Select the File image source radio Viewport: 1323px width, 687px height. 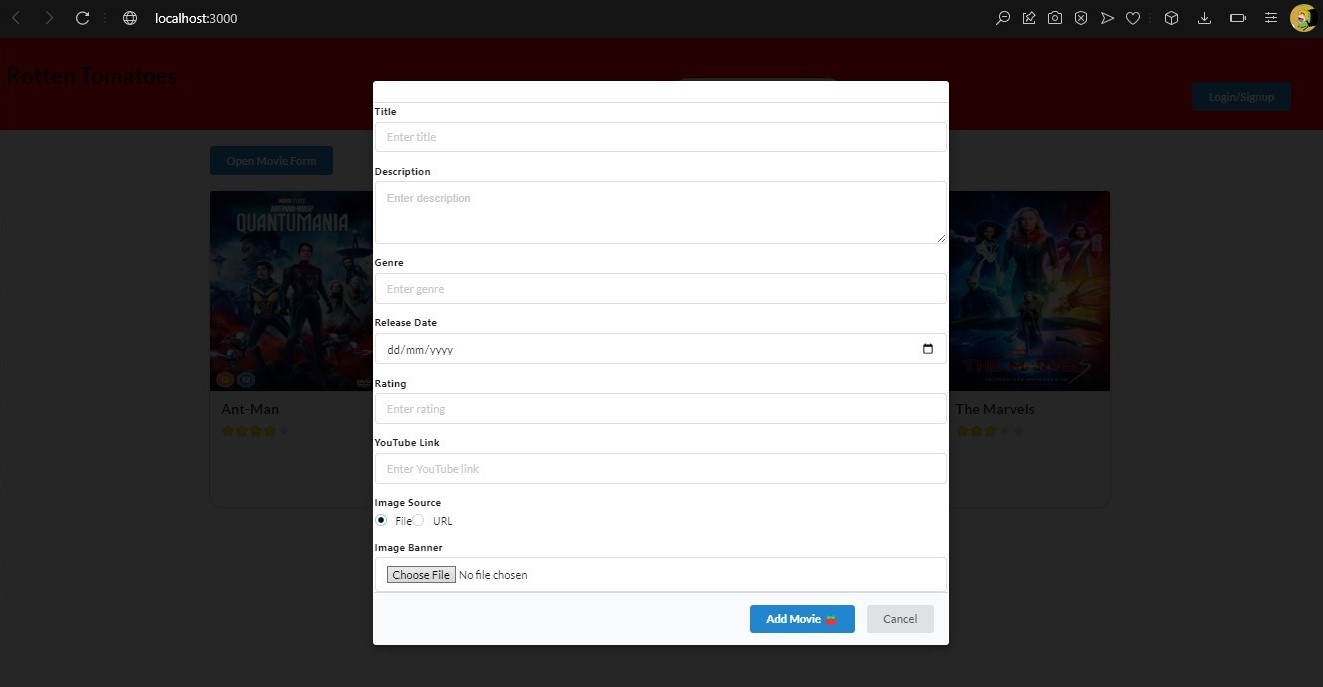381,520
